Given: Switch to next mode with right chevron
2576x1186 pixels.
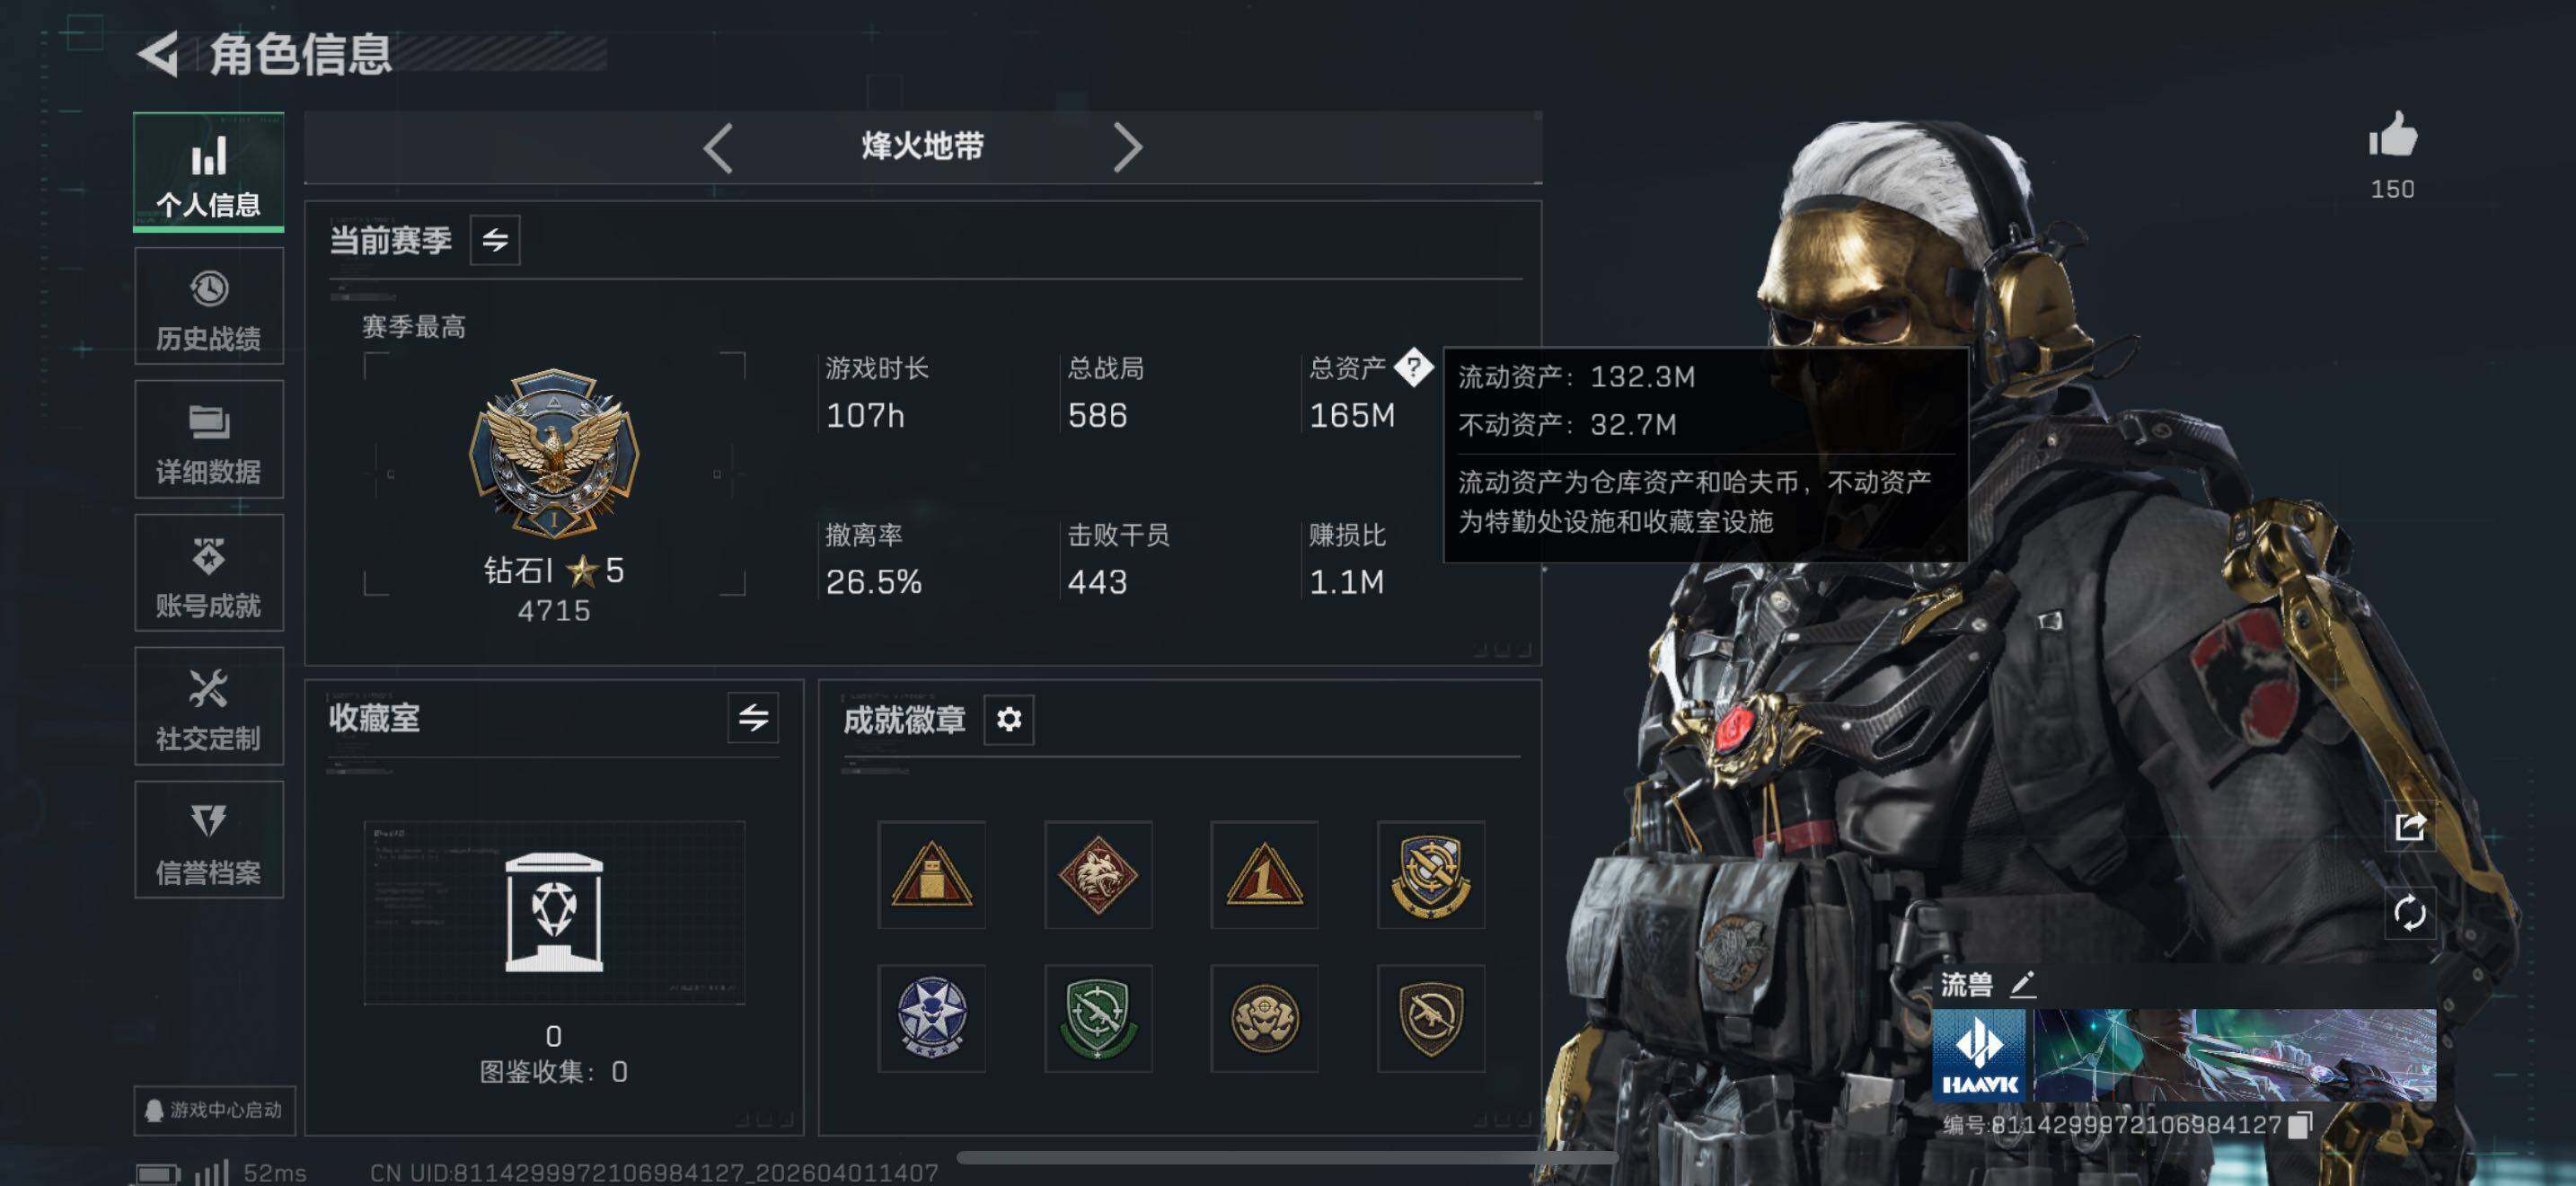Looking at the screenshot, I should [1127, 148].
